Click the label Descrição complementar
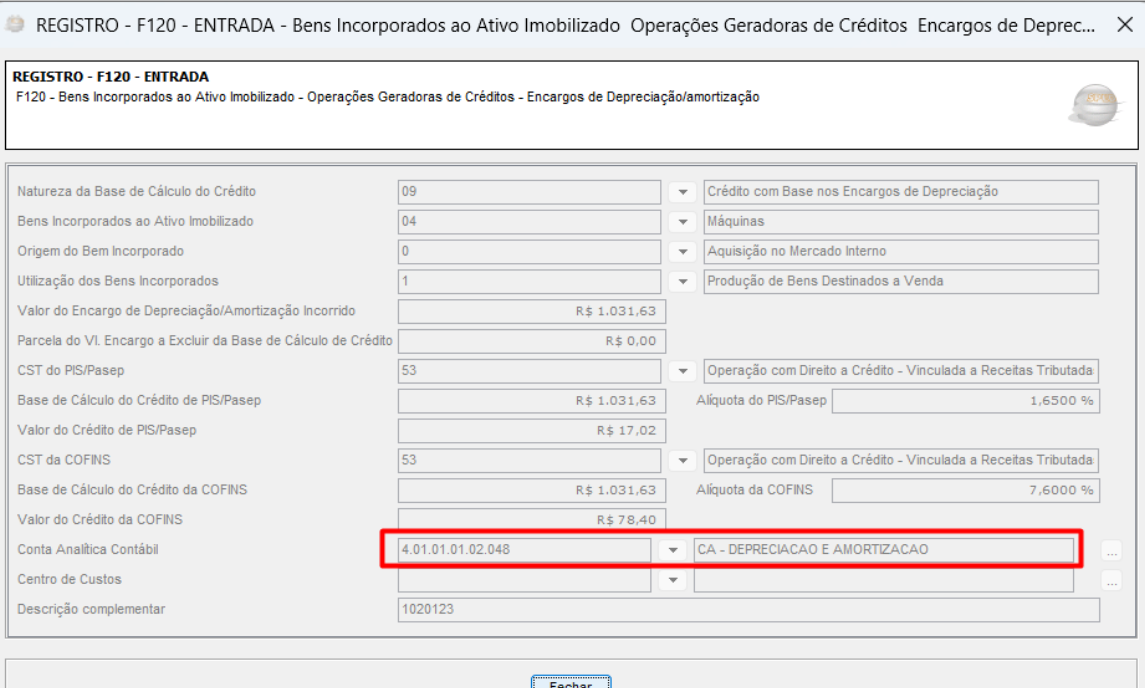This screenshot has width=1145, height=688. 91,610
